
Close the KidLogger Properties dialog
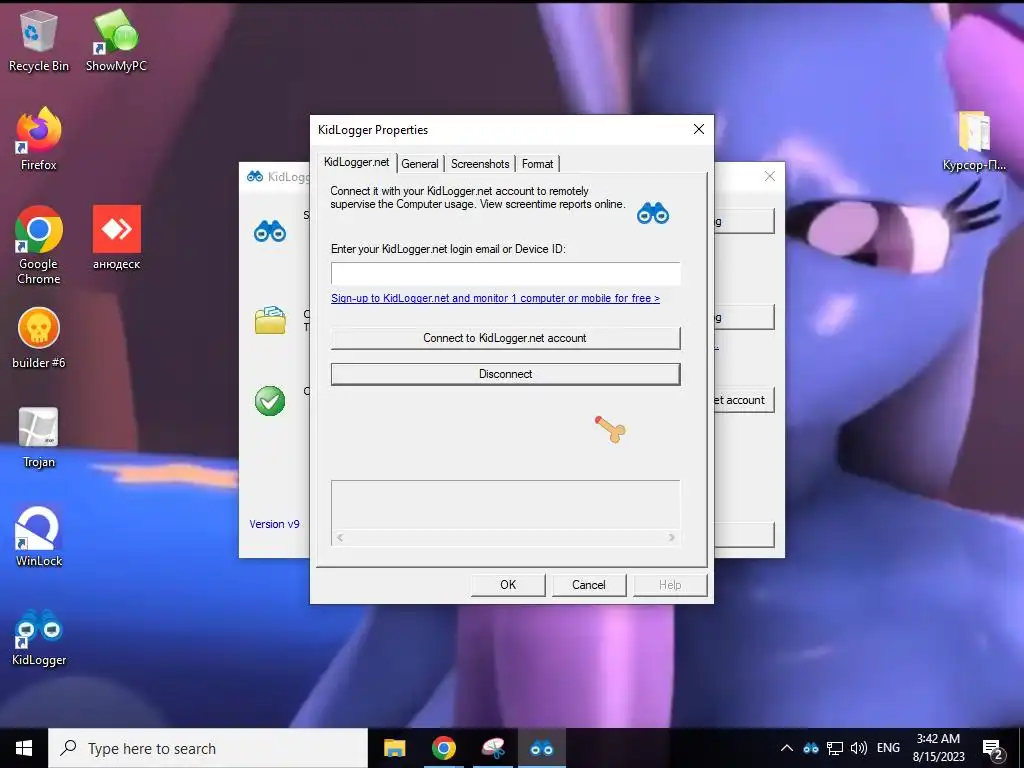coord(699,129)
